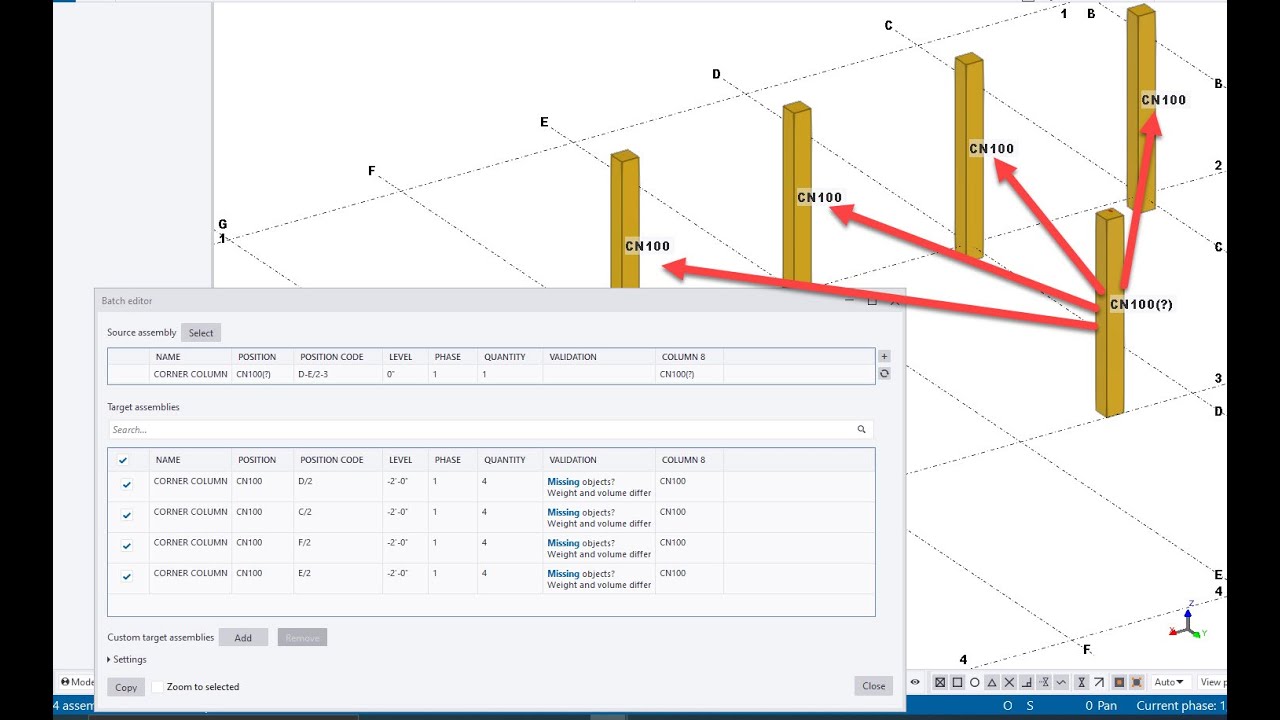Click the refresh icon beside source assembly table
Screen dimensions: 1280x720
coord(884,373)
